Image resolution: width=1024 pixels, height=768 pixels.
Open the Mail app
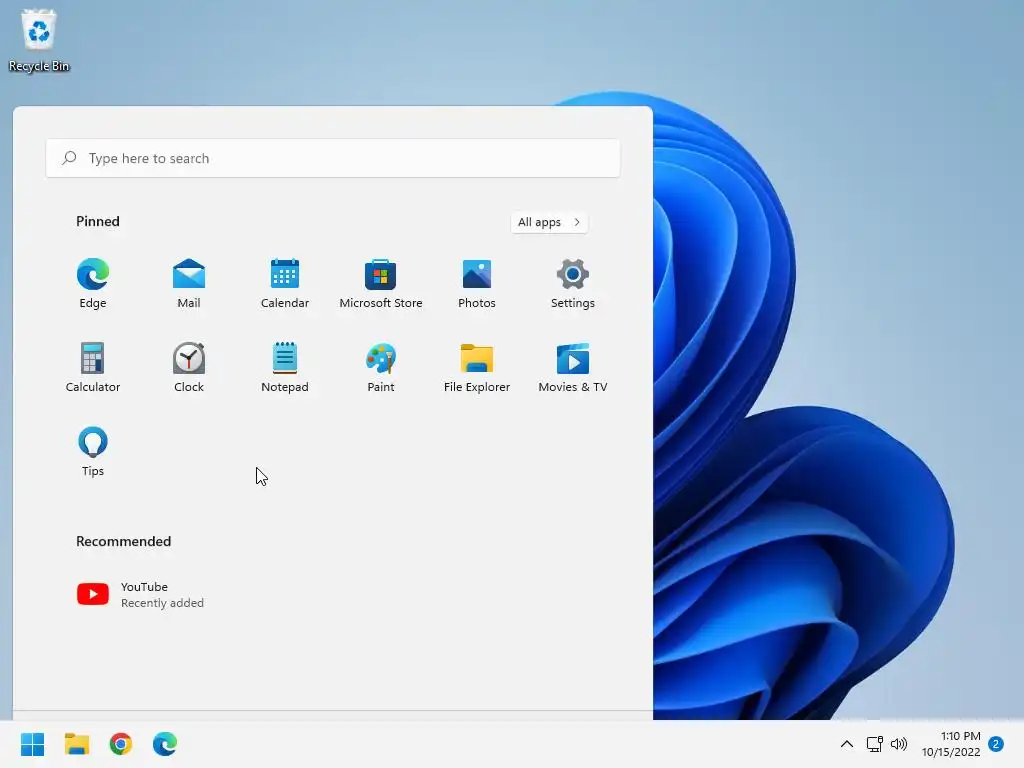[x=189, y=283]
